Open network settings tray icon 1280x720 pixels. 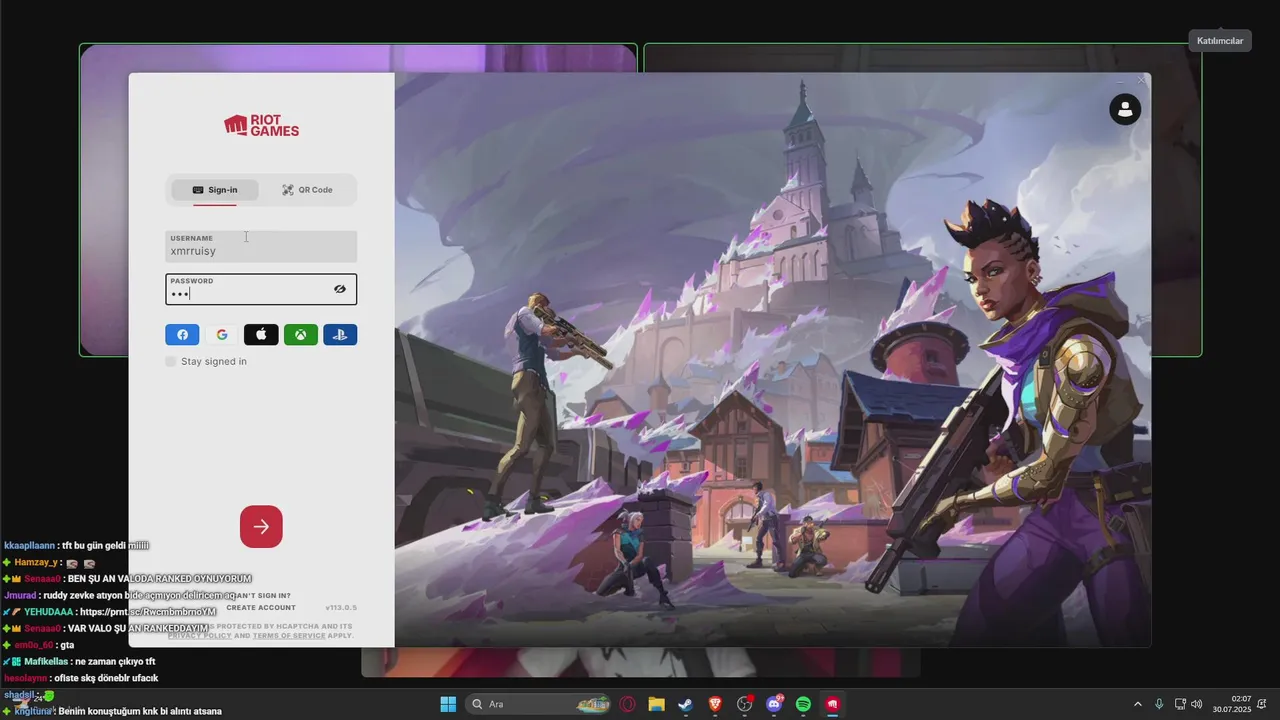tap(1180, 704)
